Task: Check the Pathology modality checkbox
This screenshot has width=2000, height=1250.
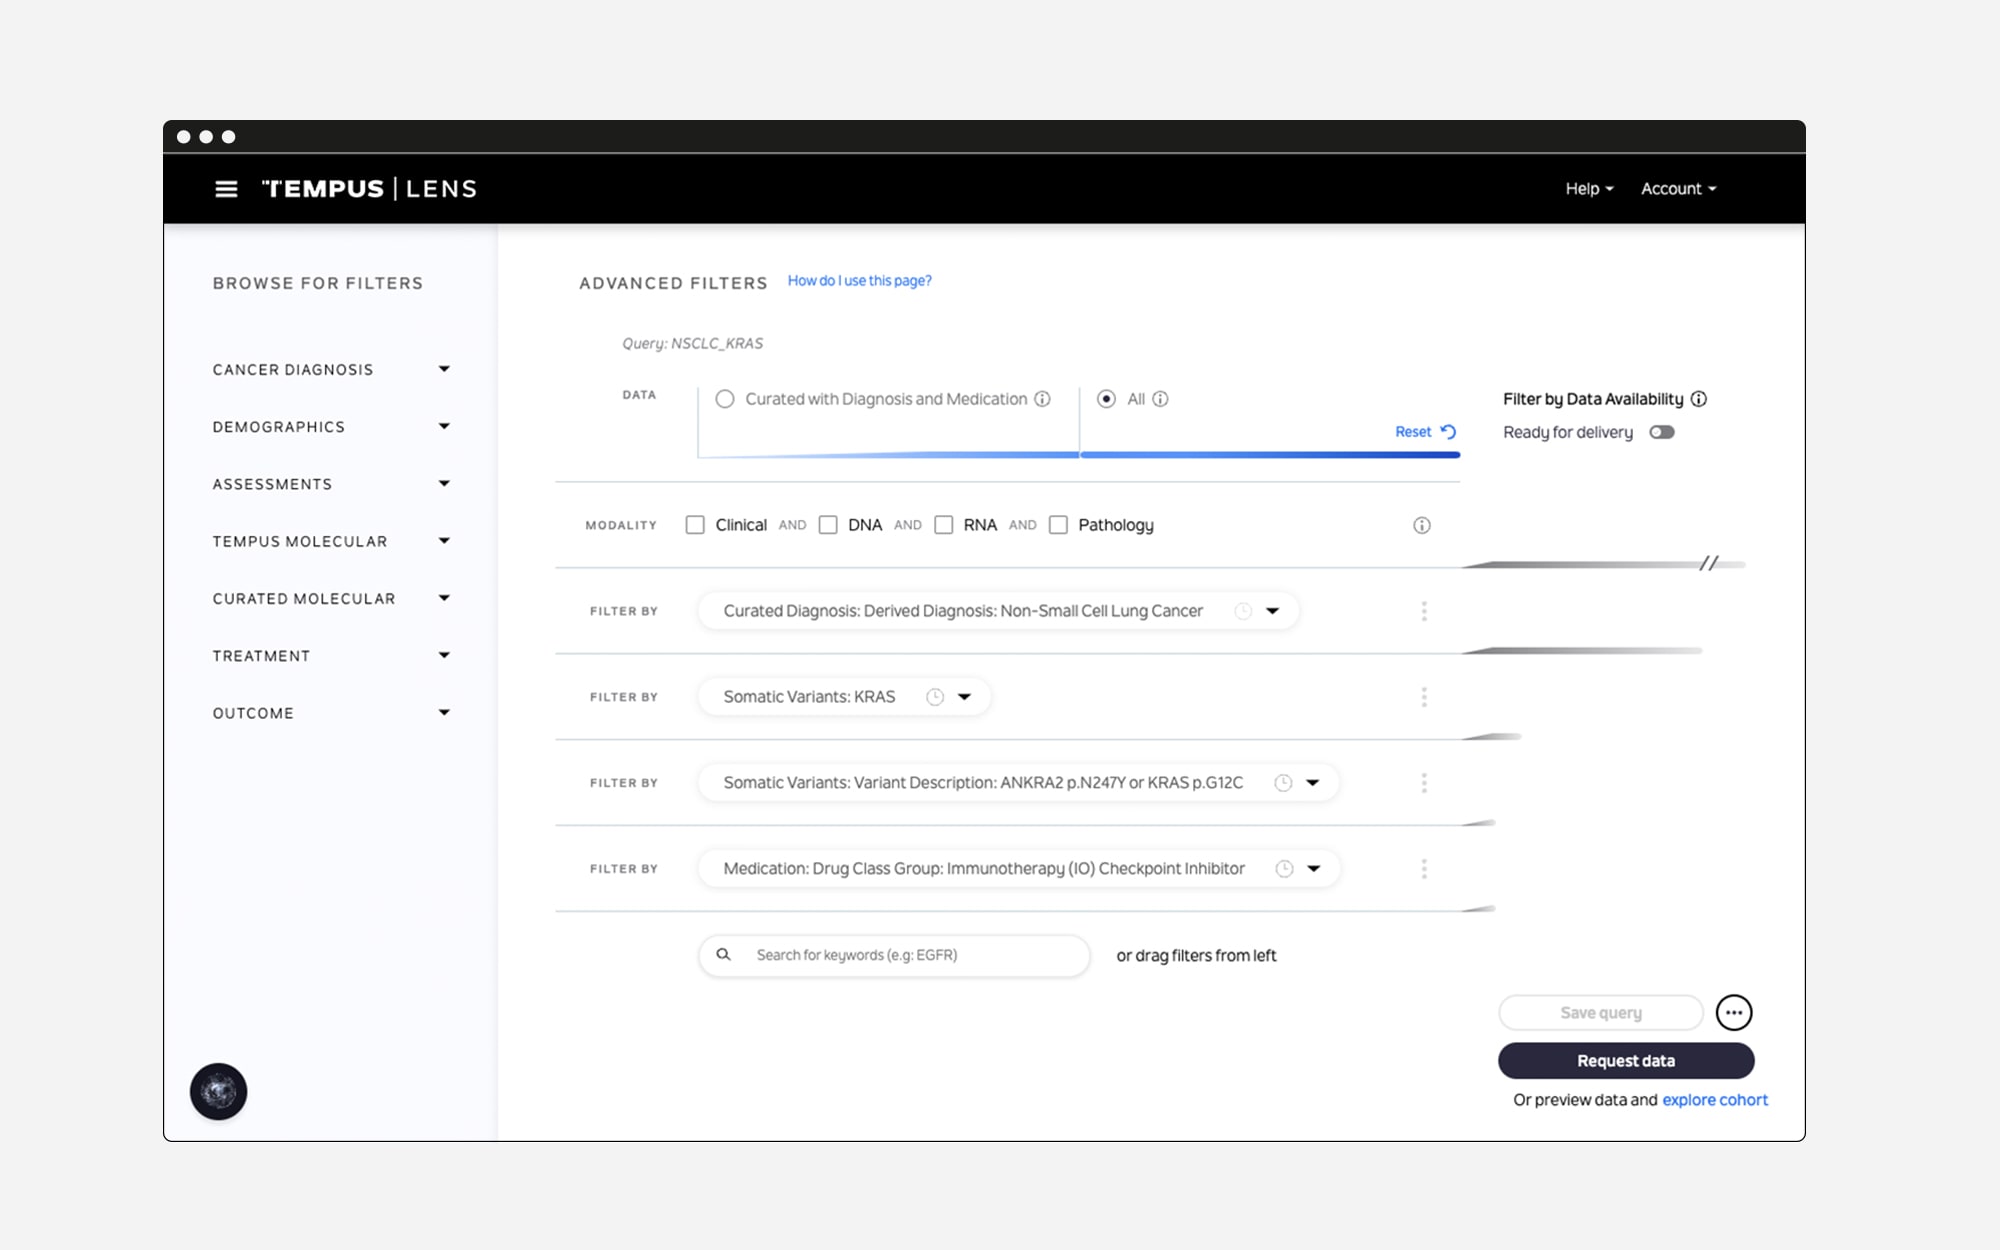Action: [1058, 525]
